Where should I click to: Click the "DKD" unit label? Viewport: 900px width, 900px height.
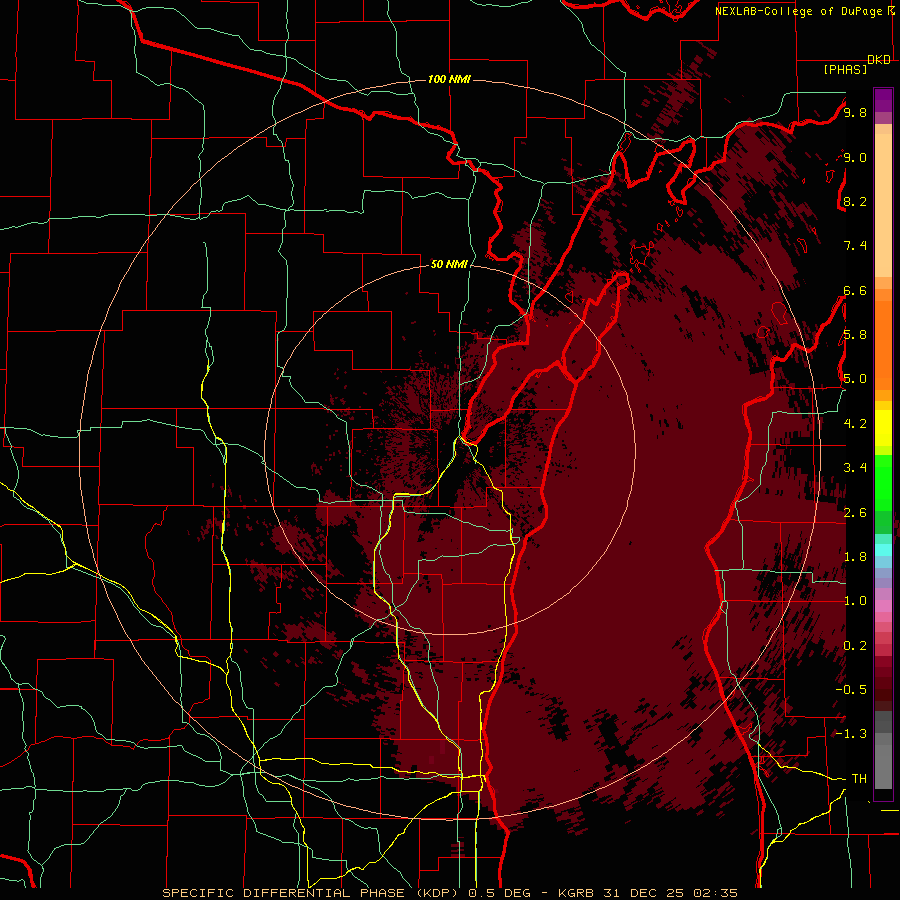point(879,60)
